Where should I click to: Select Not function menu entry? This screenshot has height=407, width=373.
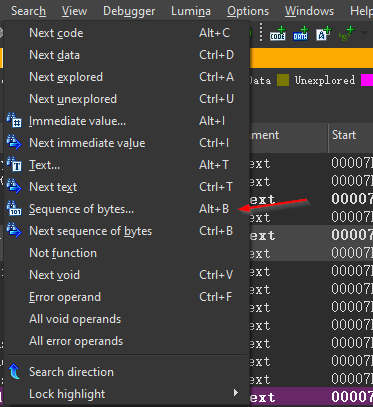(x=127, y=253)
